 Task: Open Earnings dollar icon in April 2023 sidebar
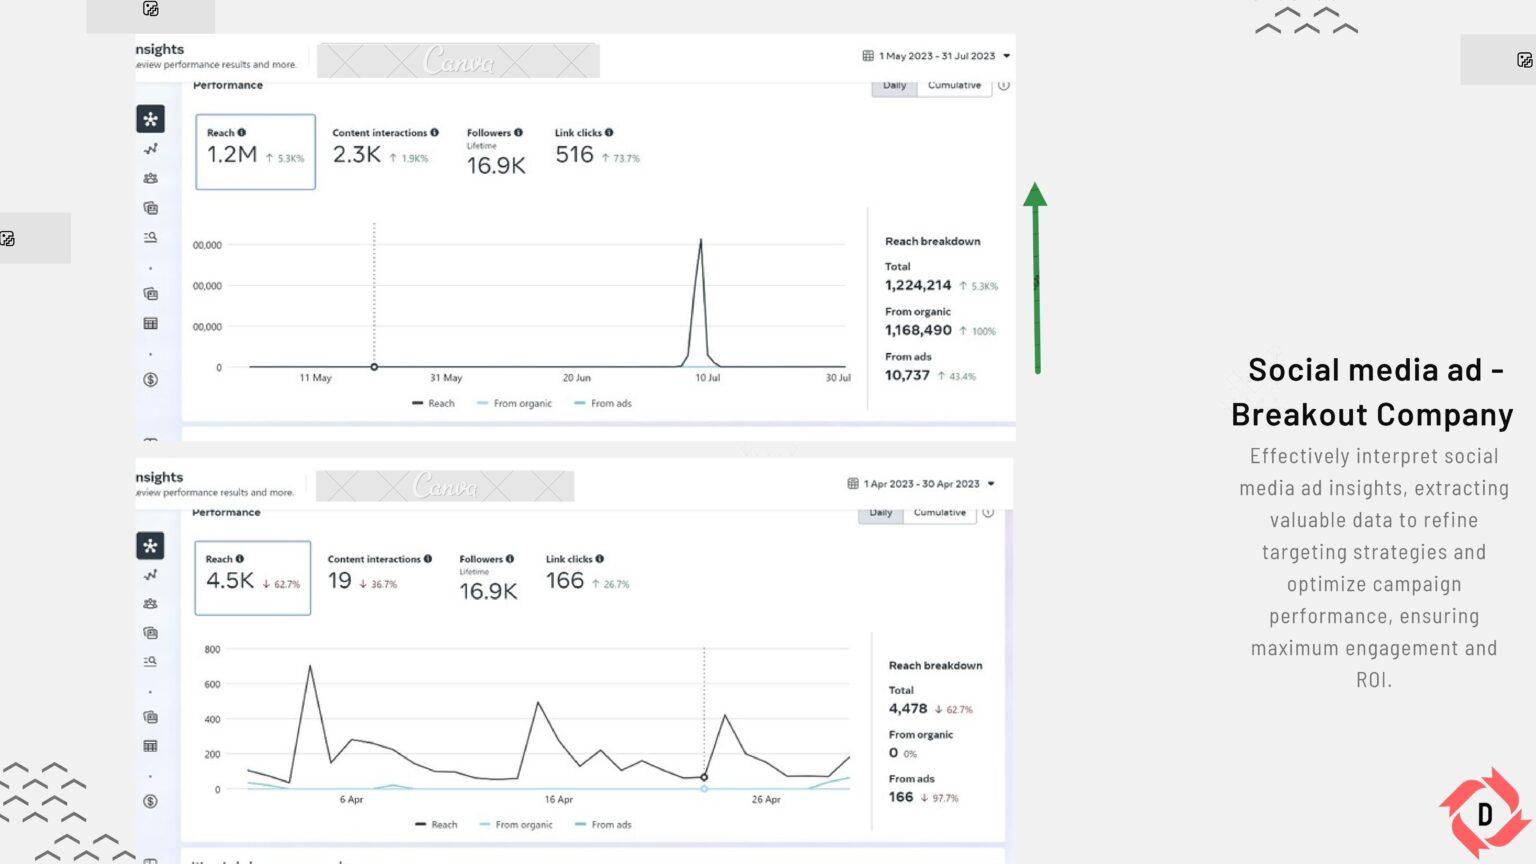[150, 801]
